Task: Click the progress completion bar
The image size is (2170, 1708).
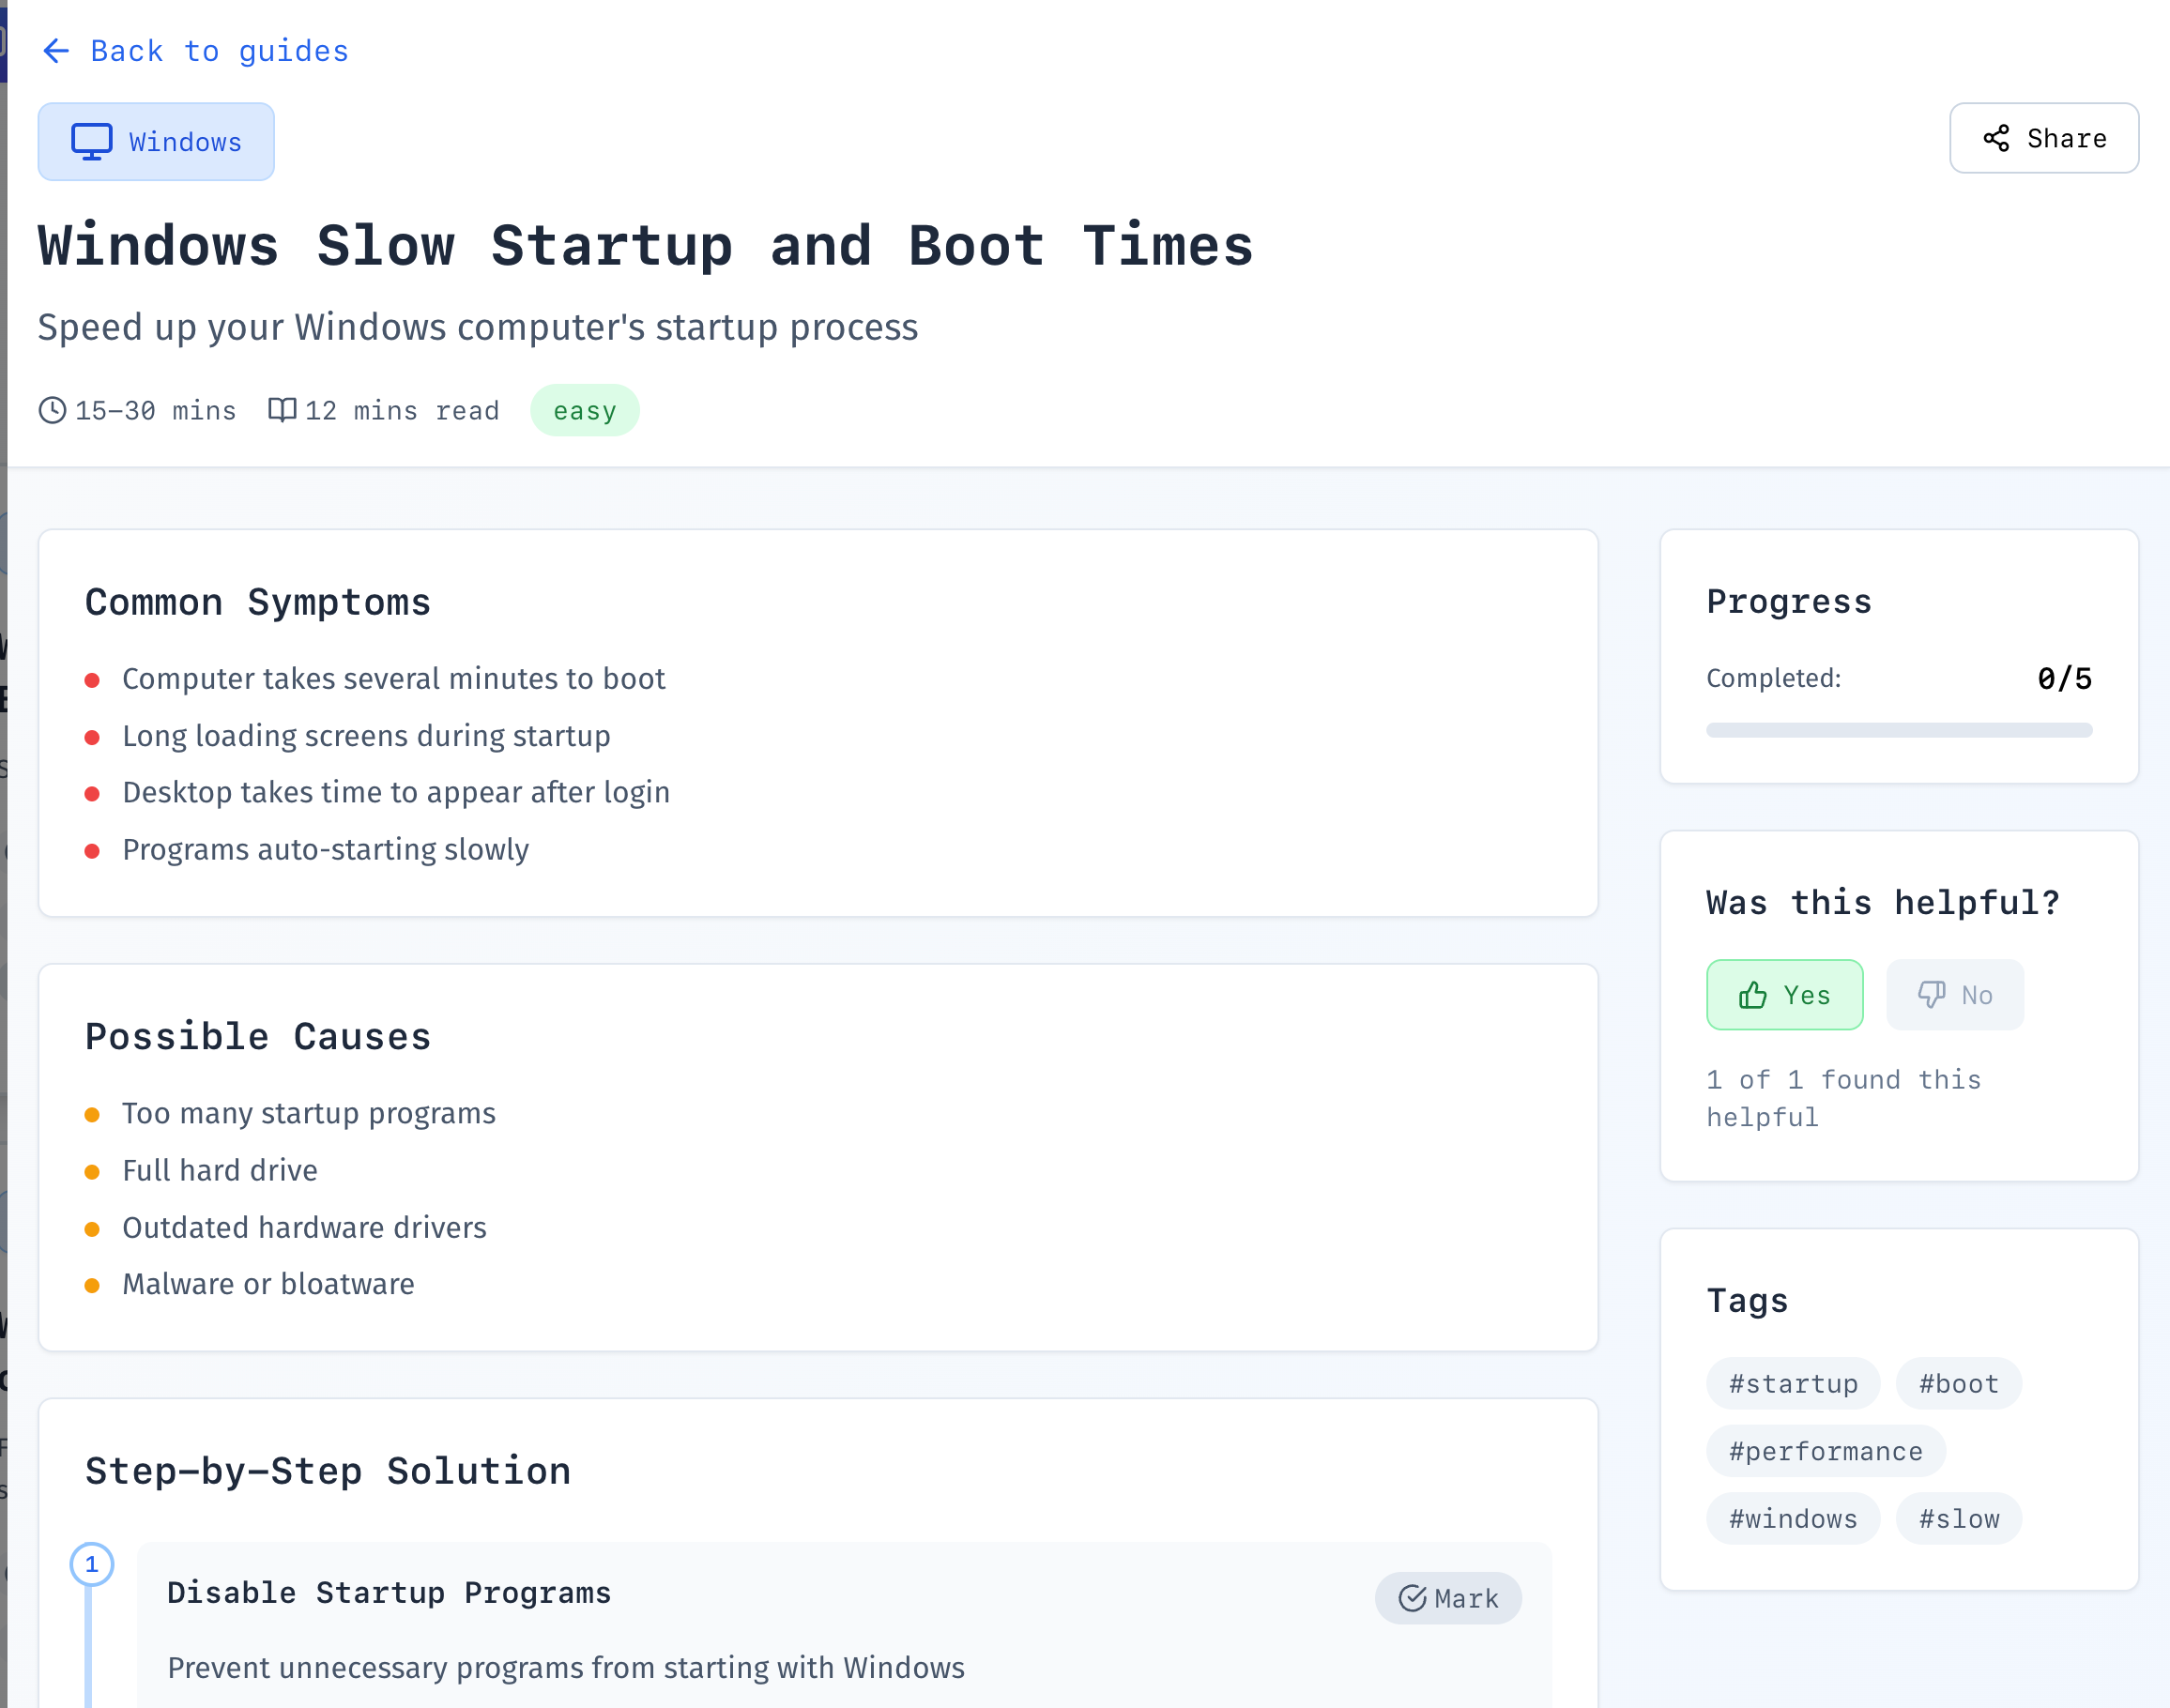Action: [1898, 730]
